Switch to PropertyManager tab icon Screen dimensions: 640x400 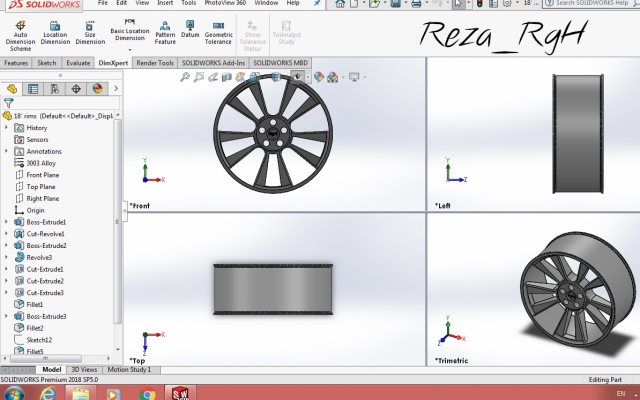(33, 89)
